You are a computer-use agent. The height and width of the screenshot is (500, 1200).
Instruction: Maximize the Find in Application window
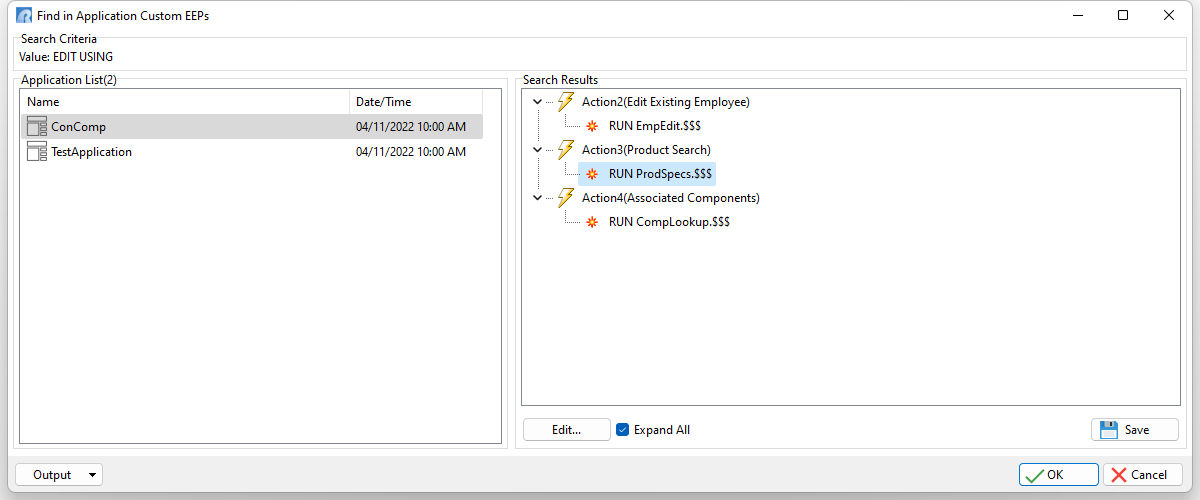point(1123,15)
